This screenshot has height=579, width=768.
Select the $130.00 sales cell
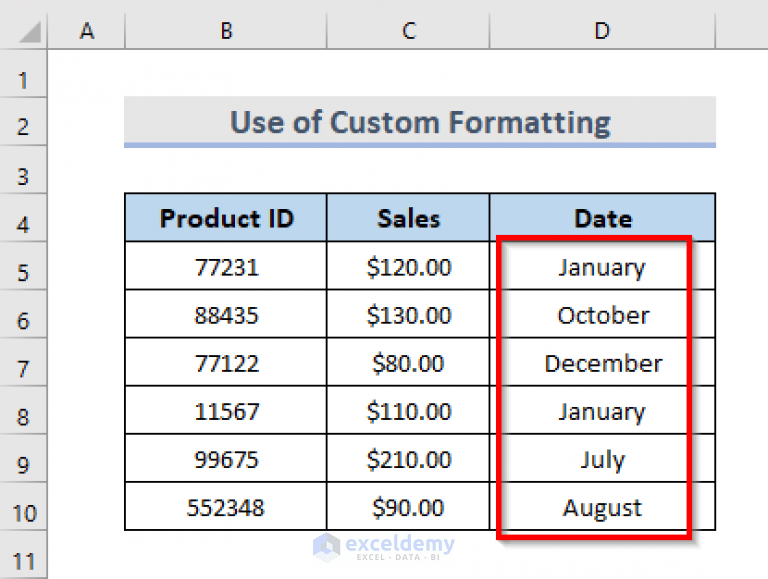pos(408,314)
